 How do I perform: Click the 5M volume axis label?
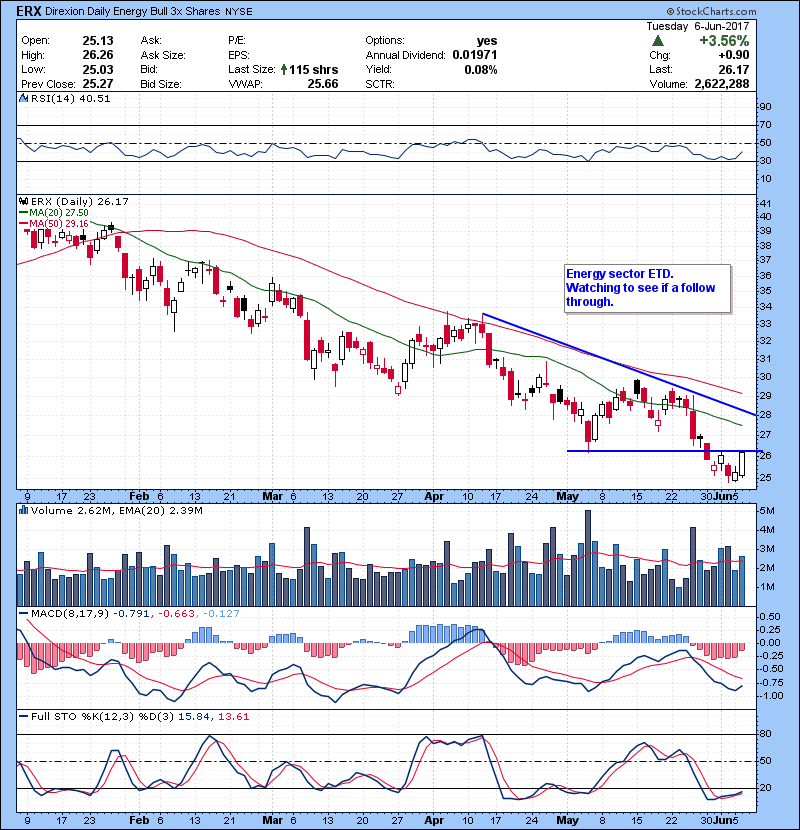767,511
